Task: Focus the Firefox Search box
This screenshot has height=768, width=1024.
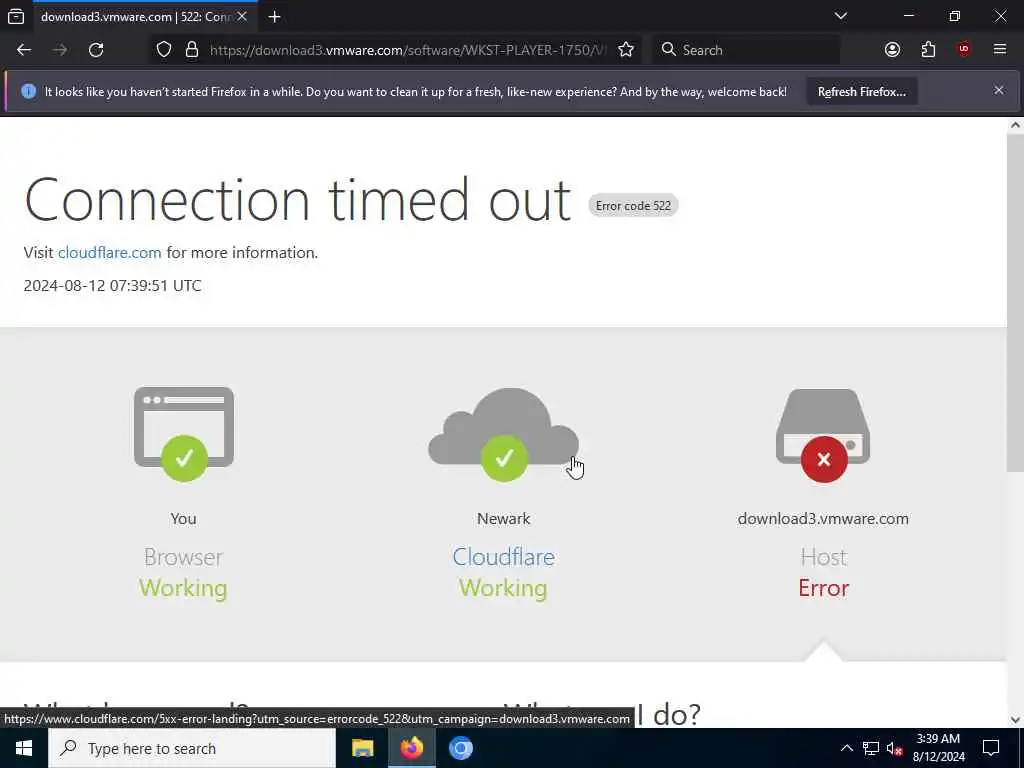Action: coord(746,50)
